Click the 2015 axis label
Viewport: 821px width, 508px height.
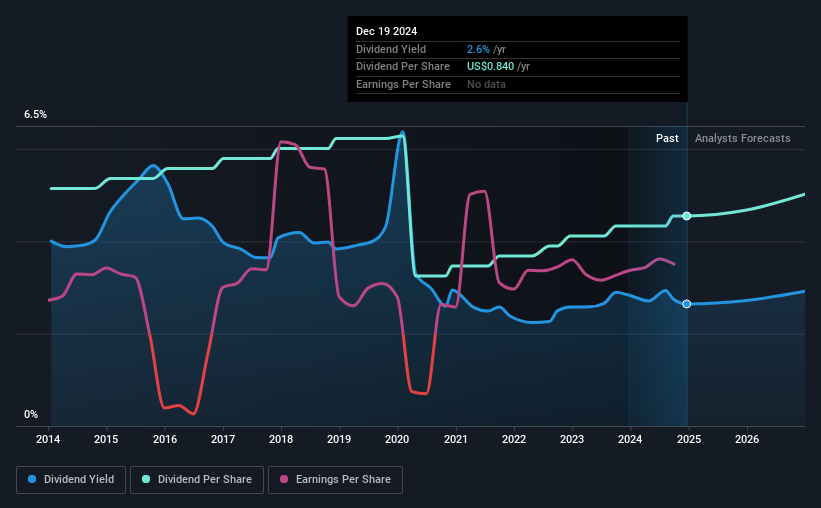click(106, 439)
